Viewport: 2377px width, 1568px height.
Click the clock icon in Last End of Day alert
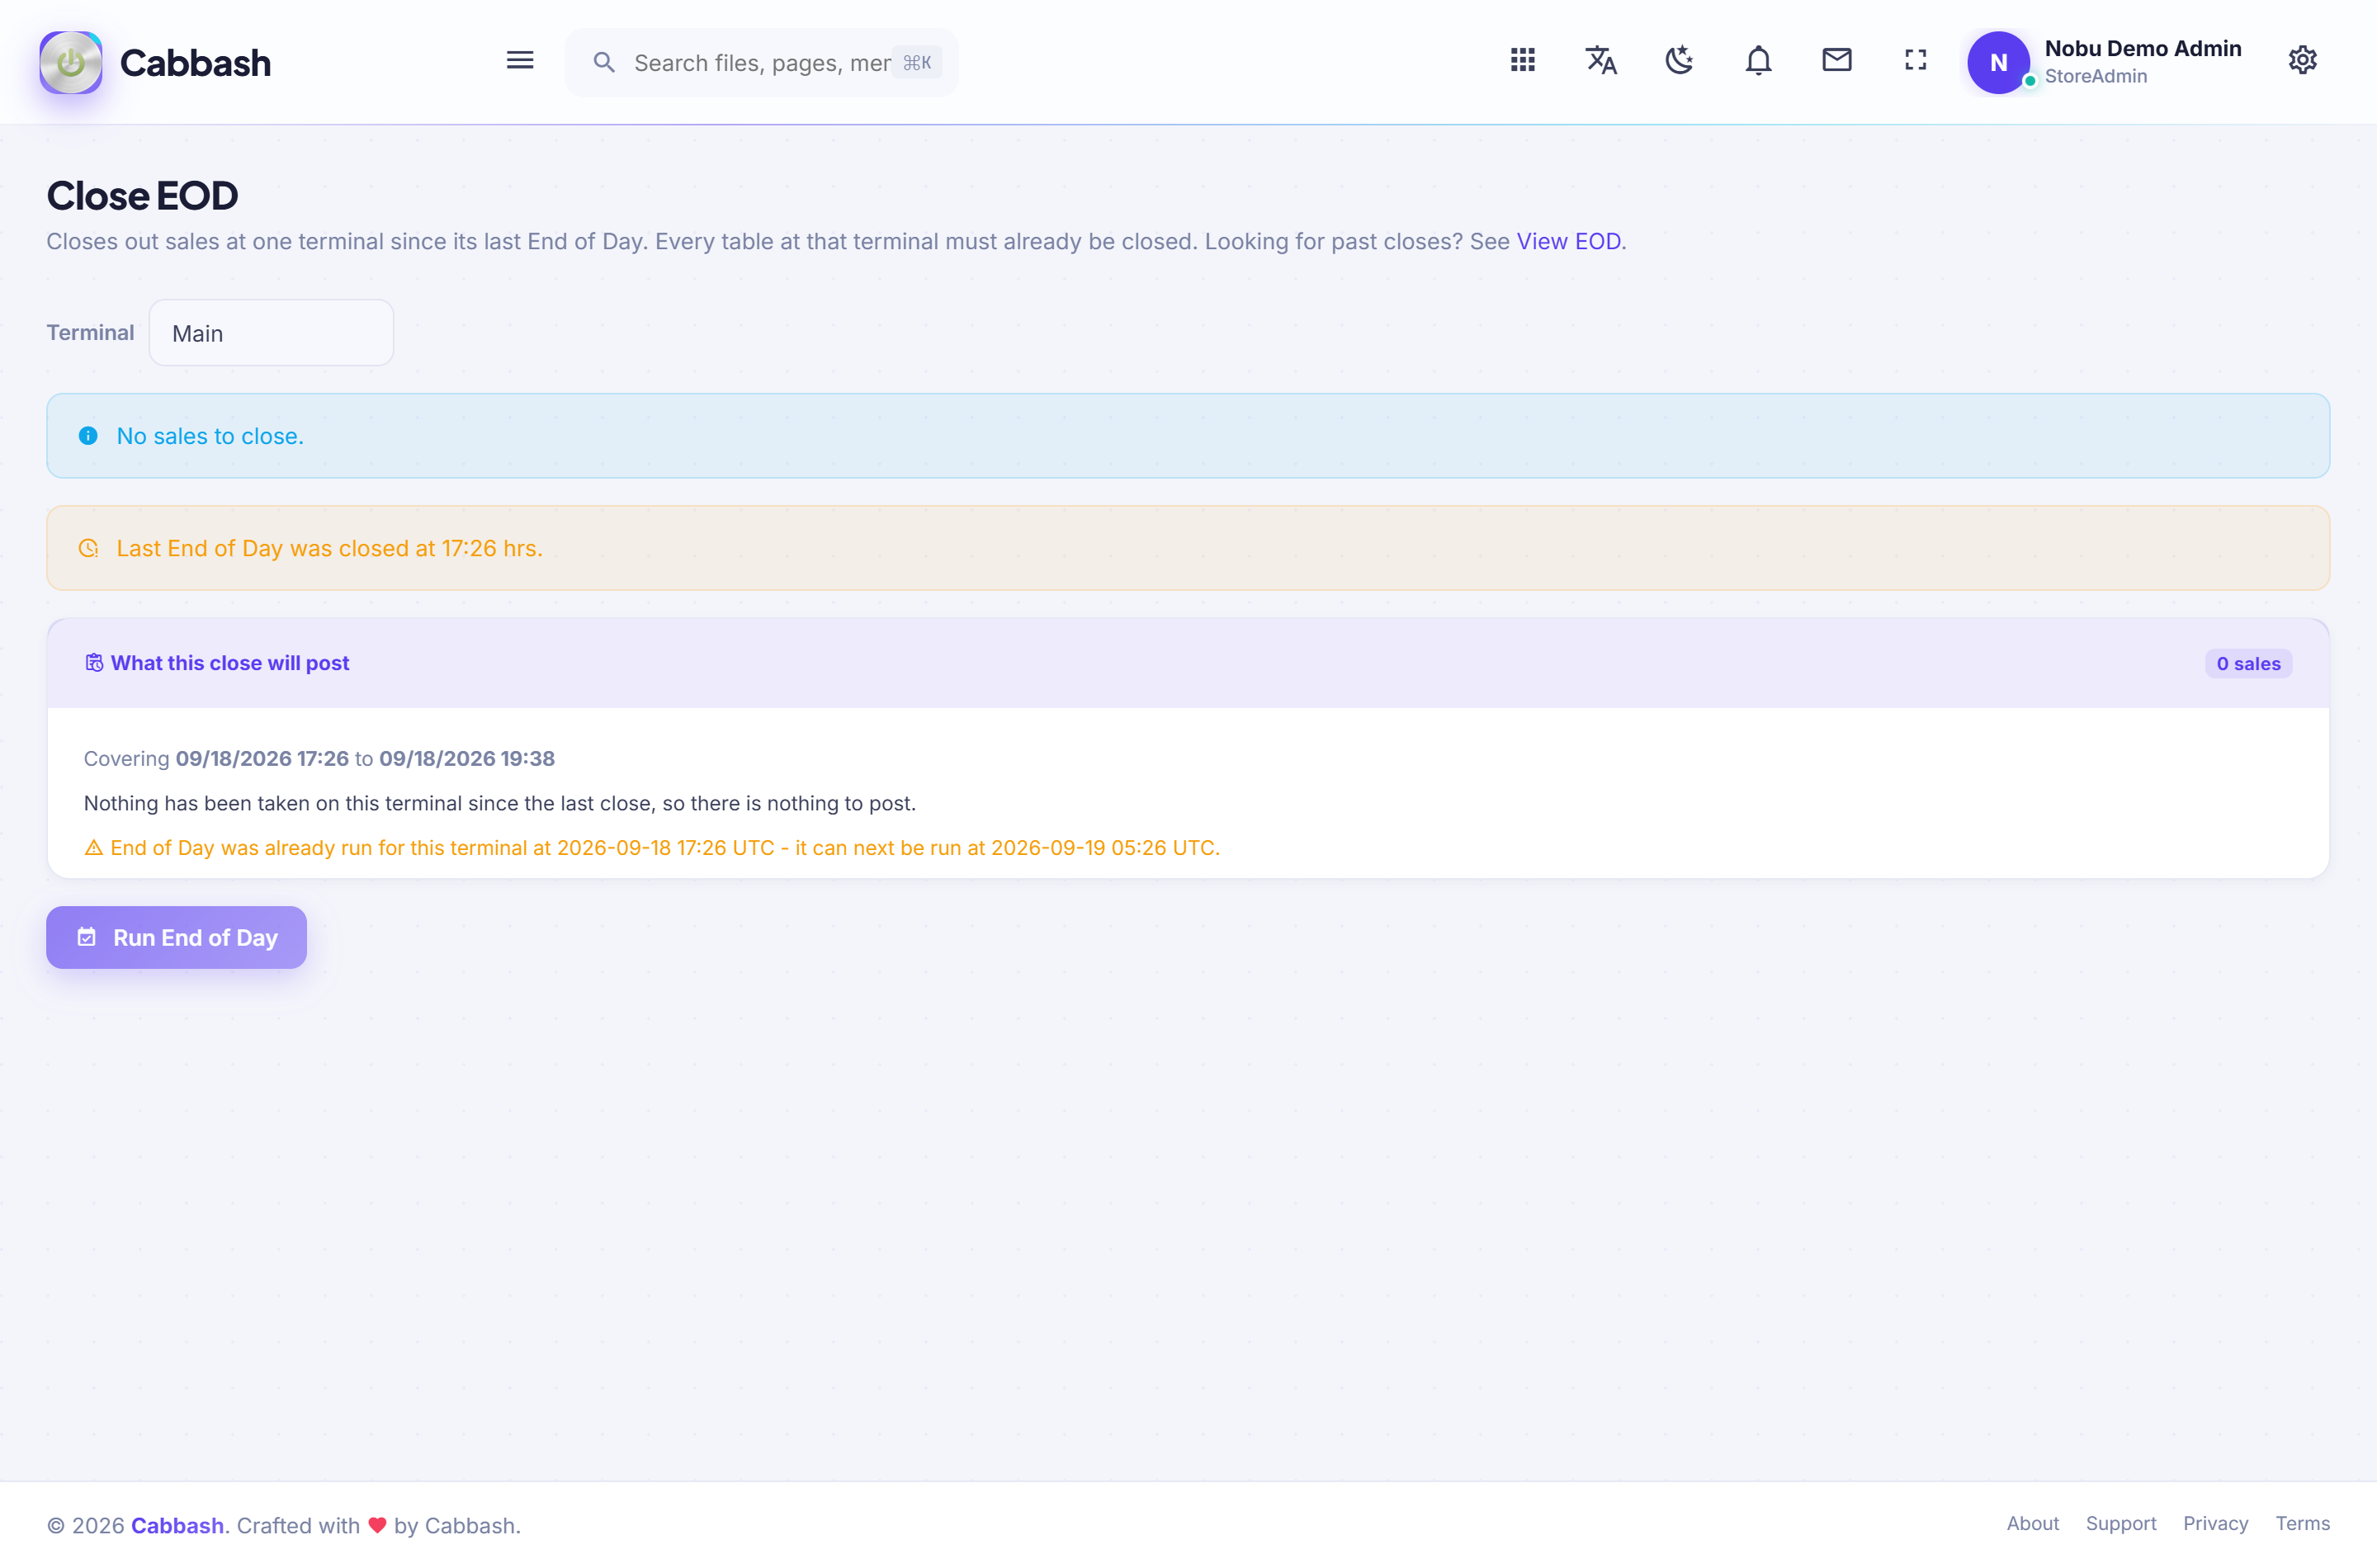pos(88,548)
